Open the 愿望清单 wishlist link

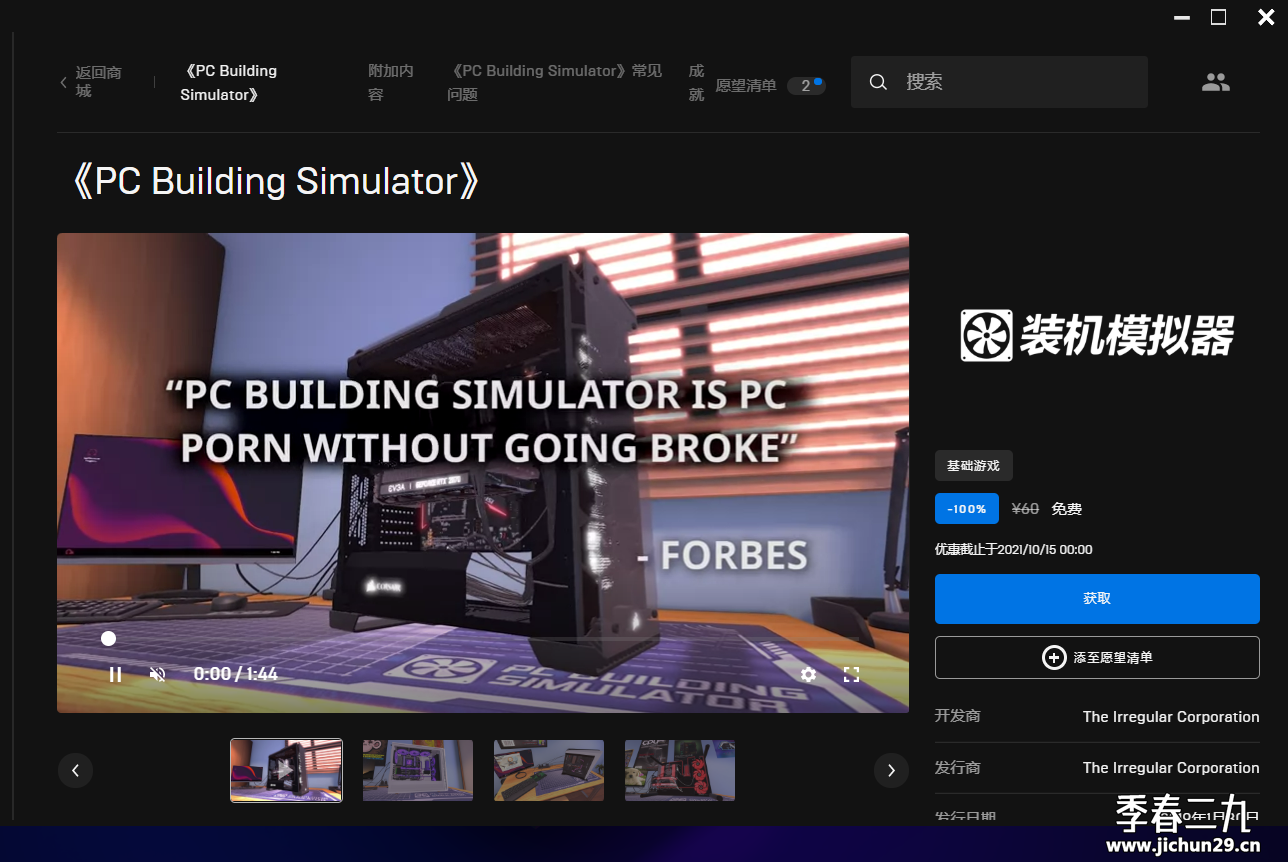coord(746,86)
